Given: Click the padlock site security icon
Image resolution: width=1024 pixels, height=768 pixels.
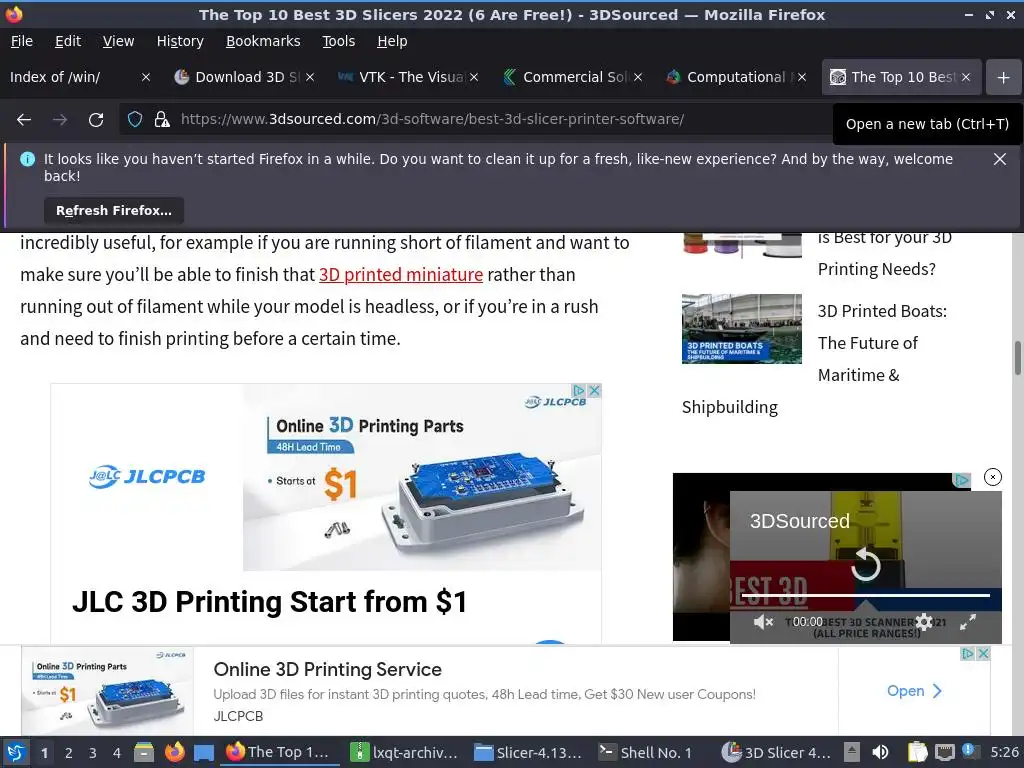Looking at the screenshot, I should pyautogui.click(x=162, y=120).
